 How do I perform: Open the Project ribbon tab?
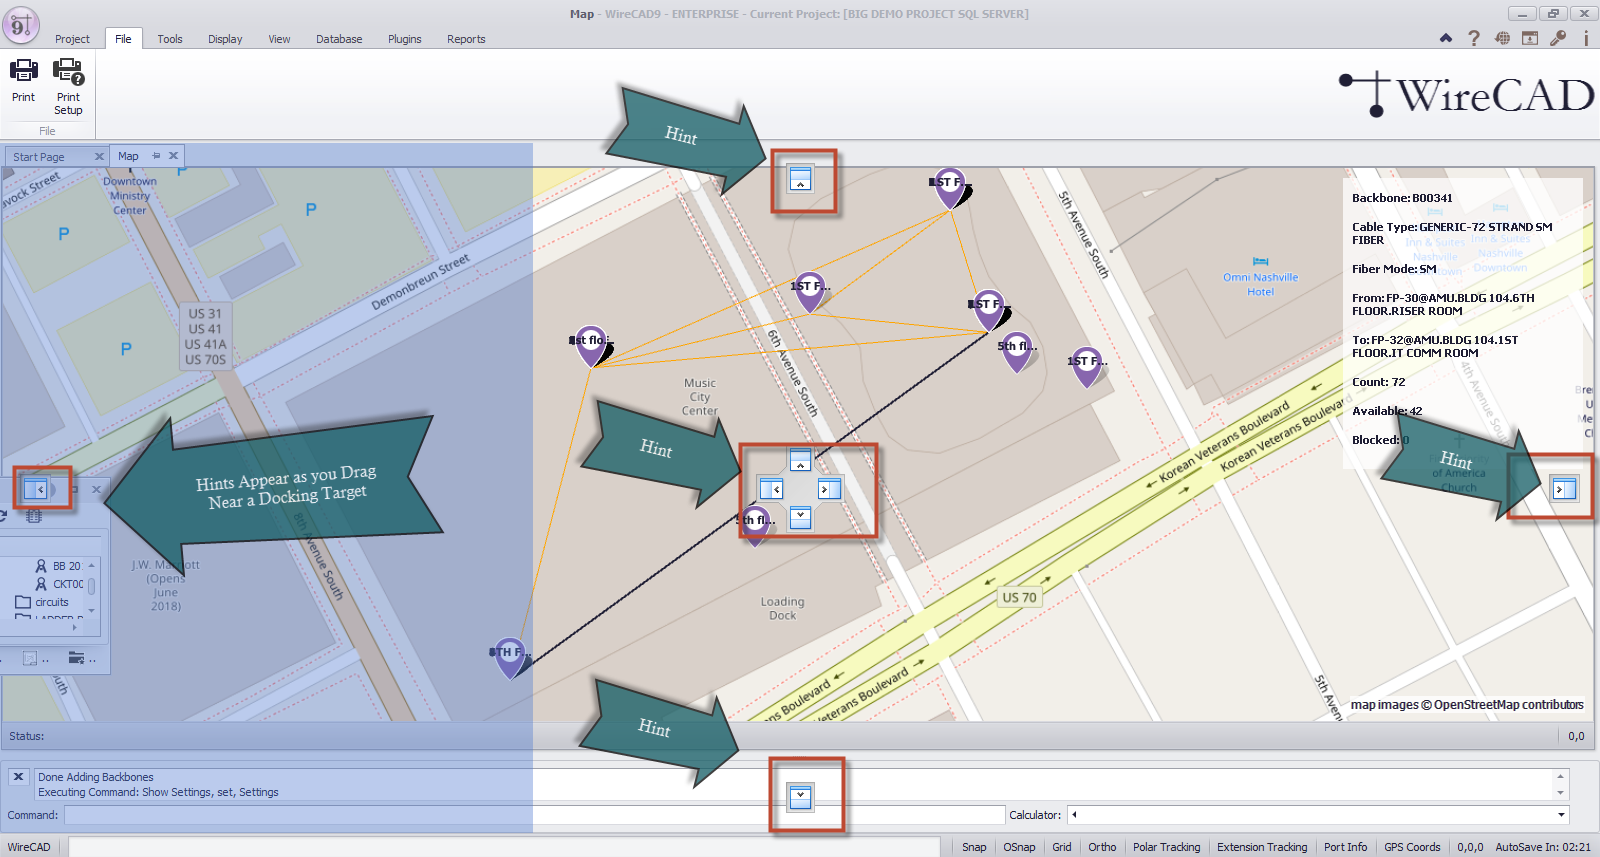pyautogui.click(x=72, y=39)
